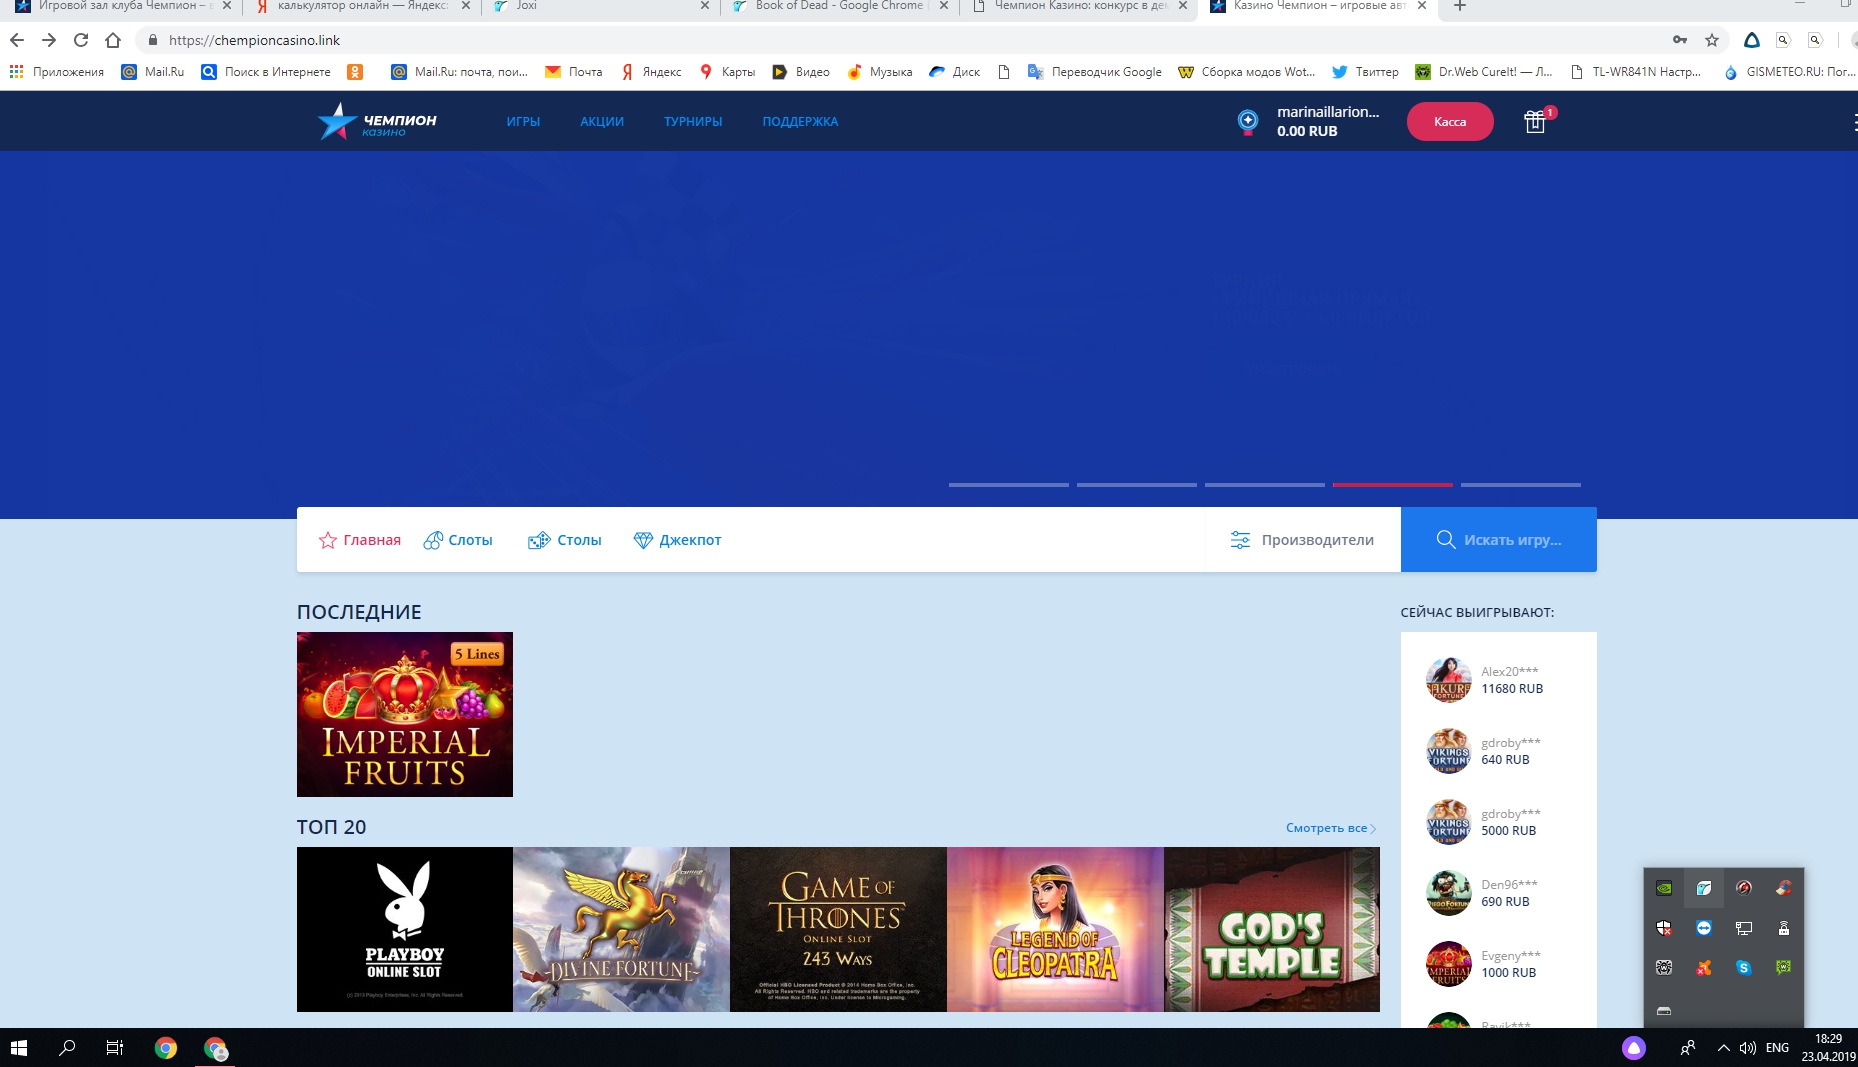Select the first banner slide indicator
This screenshot has height=1067, width=1858.
[1008, 485]
